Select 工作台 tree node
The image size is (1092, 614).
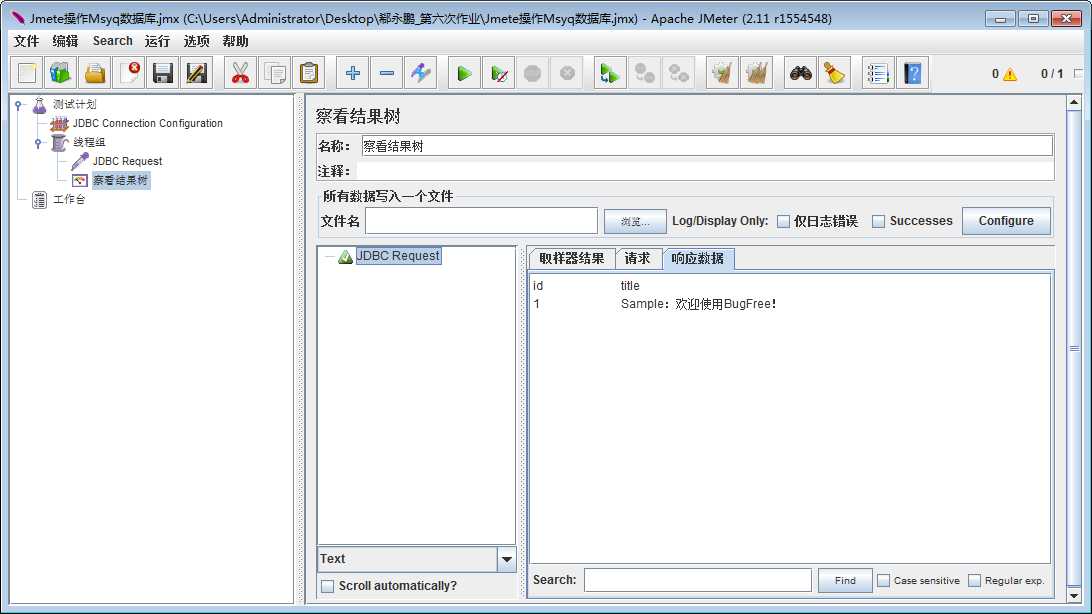pyautogui.click(x=69, y=199)
